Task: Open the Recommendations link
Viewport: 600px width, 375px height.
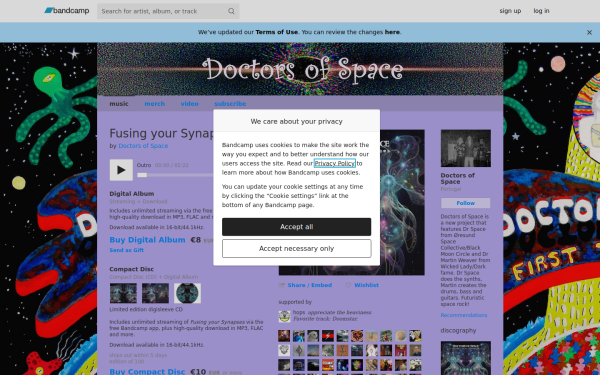Action: tap(464, 315)
